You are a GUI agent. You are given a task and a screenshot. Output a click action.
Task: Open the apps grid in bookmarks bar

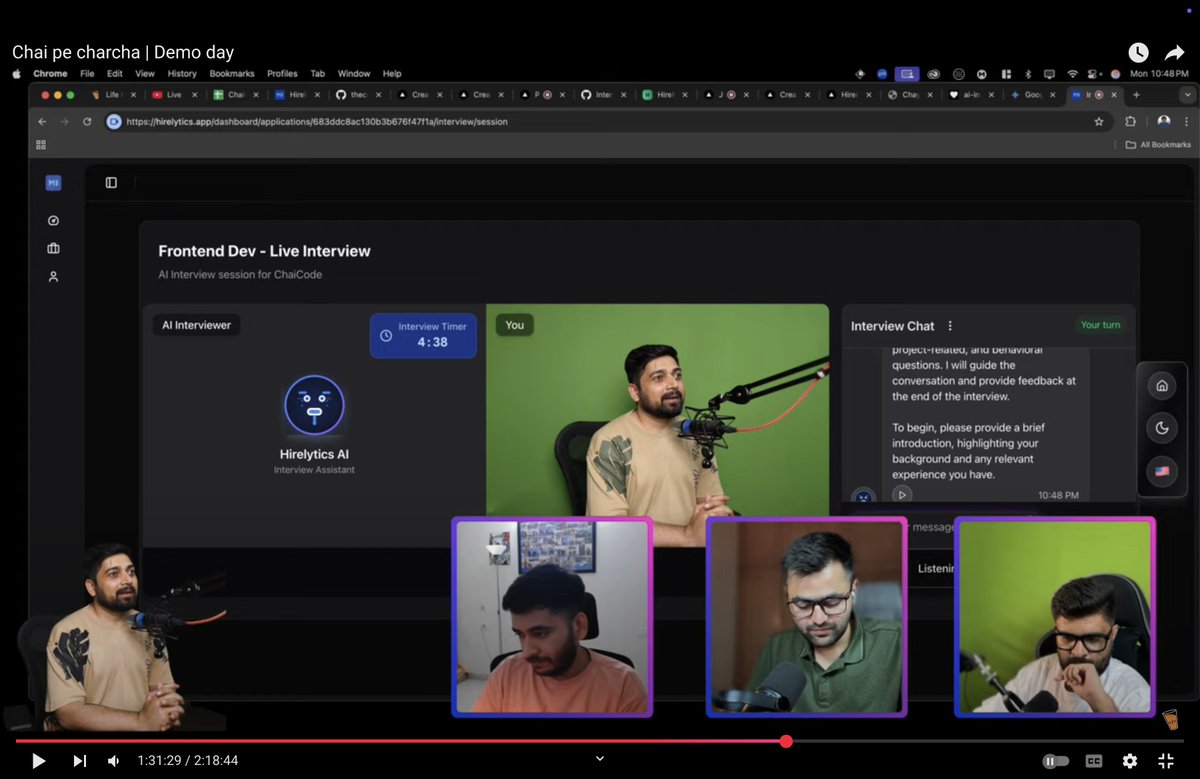[41, 145]
